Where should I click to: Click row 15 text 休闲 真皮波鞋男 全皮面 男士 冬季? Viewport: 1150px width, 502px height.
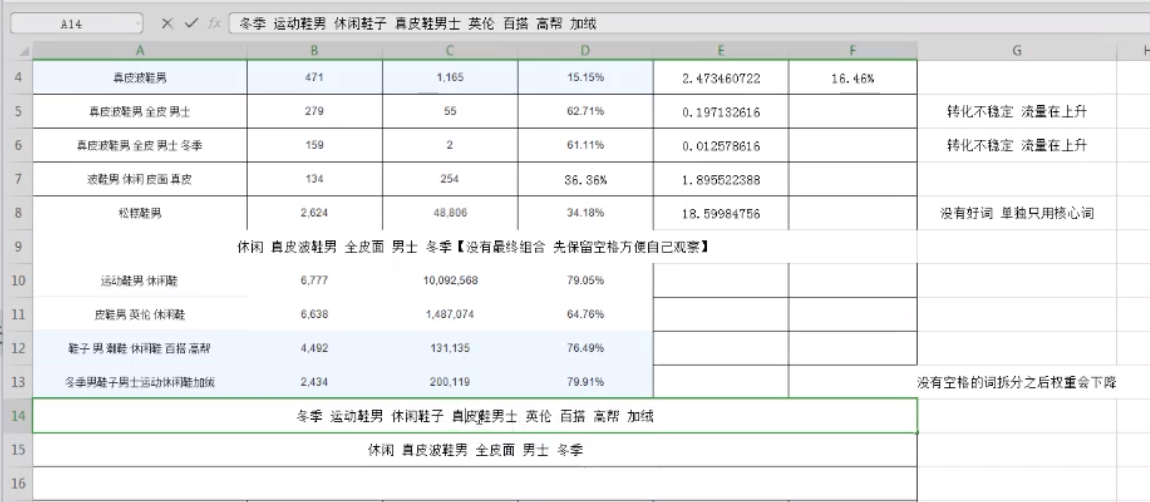click(x=475, y=450)
